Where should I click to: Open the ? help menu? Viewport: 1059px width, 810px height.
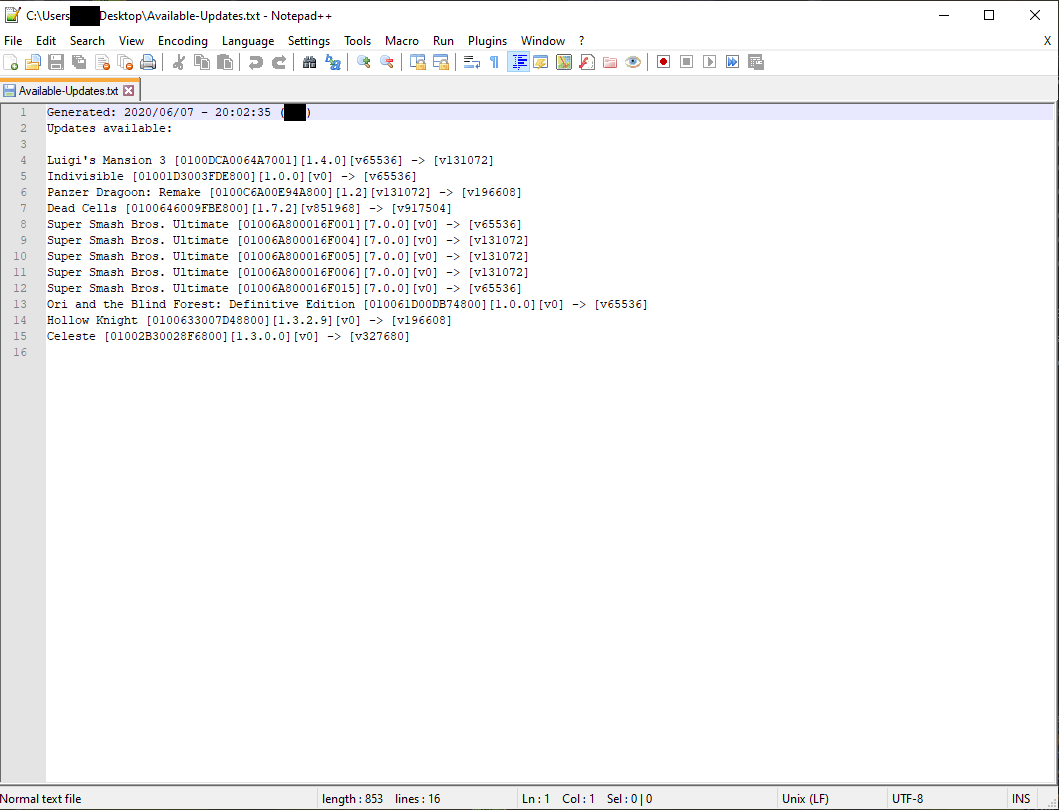[582, 41]
